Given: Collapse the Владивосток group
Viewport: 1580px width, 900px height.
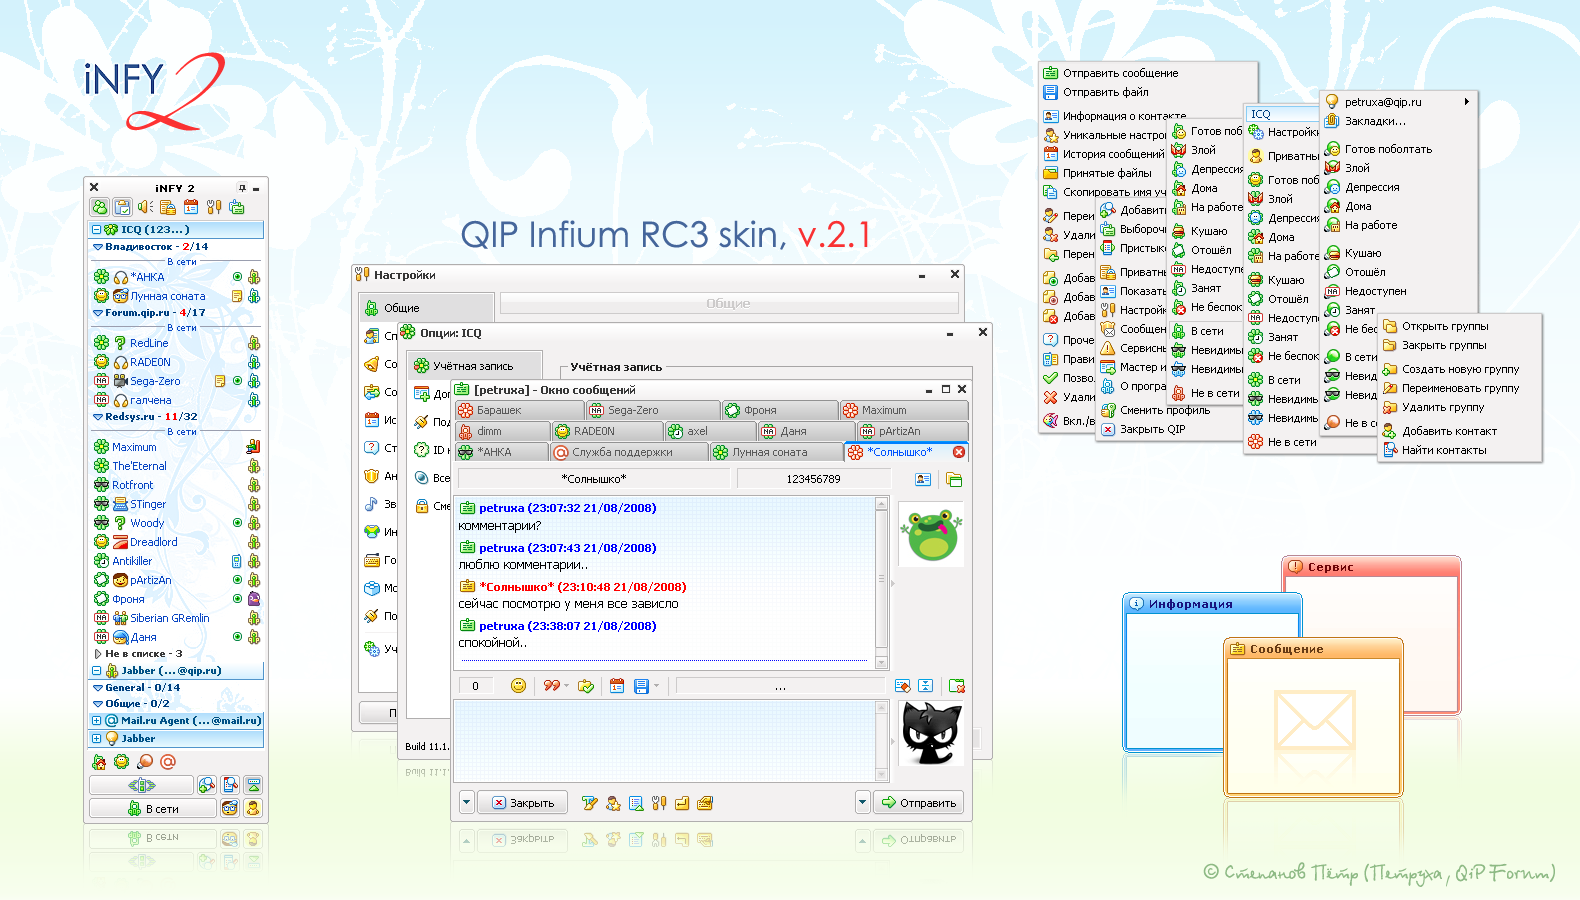Looking at the screenshot, I should [98, 246].
